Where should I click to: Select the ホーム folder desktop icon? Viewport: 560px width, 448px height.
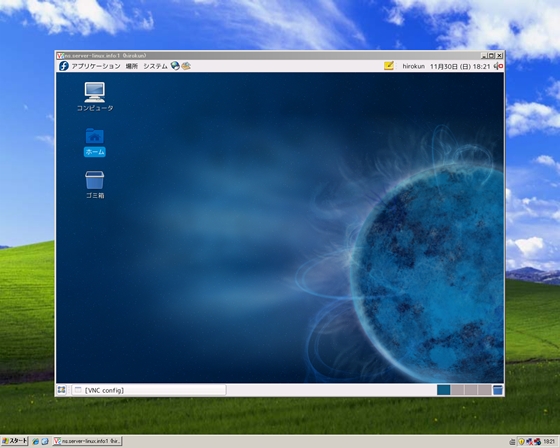tap(95, 142)
